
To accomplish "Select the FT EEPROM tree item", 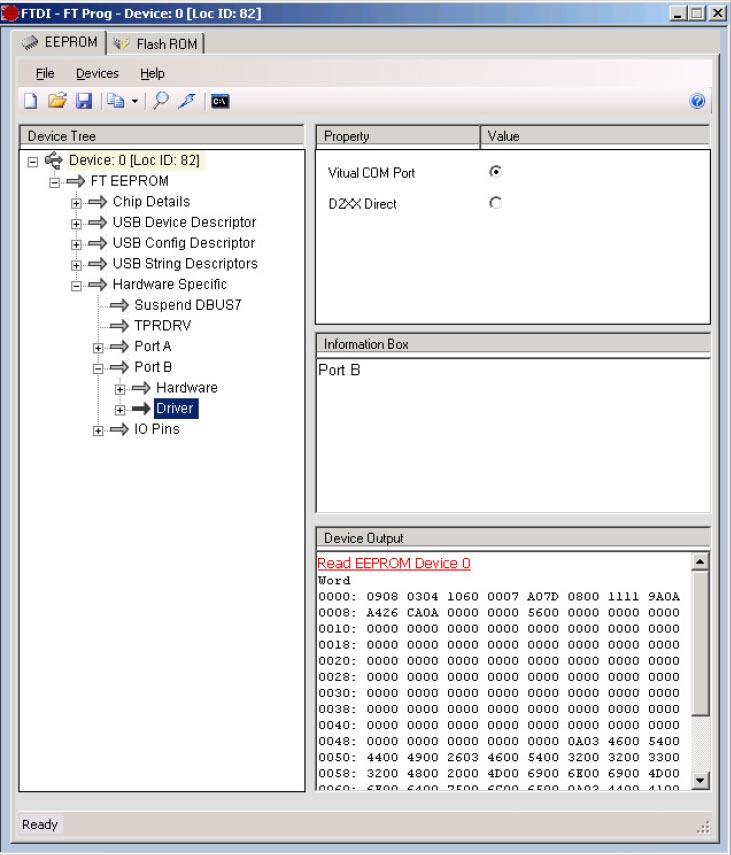I will [130, 181].
